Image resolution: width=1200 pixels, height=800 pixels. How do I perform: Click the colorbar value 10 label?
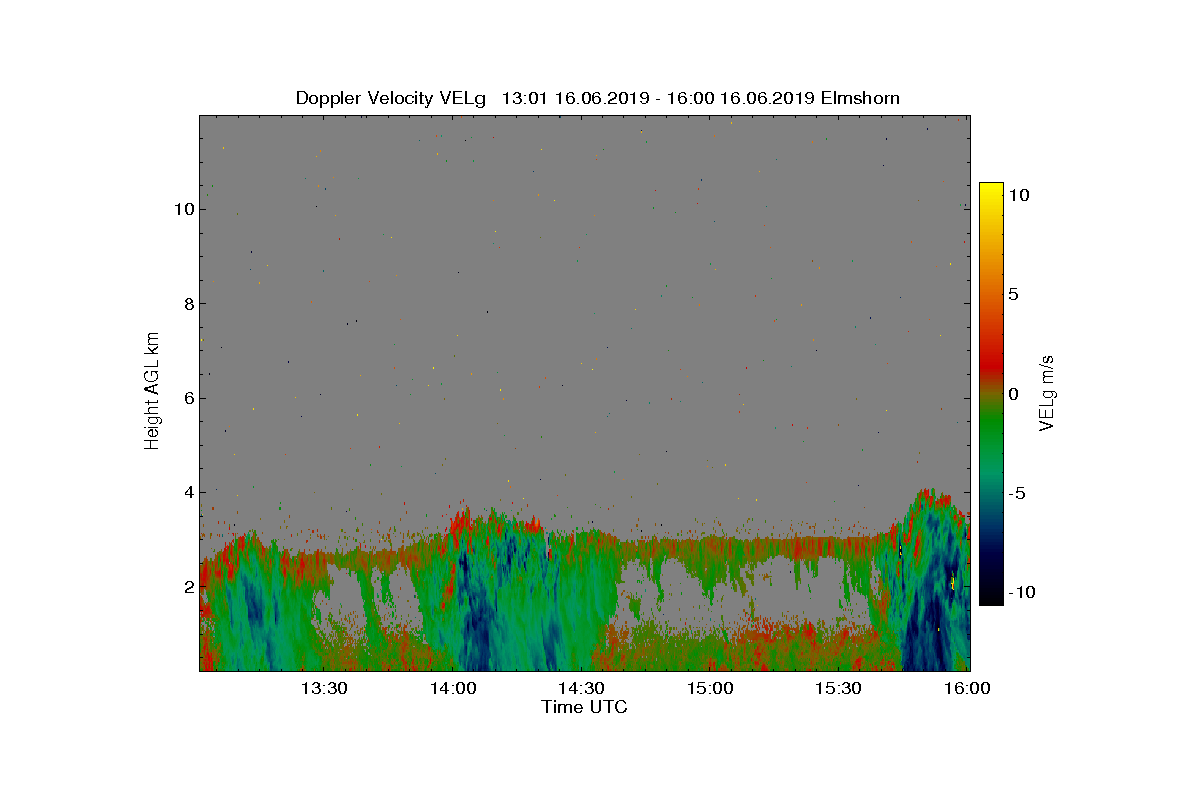pos(1019,196)
